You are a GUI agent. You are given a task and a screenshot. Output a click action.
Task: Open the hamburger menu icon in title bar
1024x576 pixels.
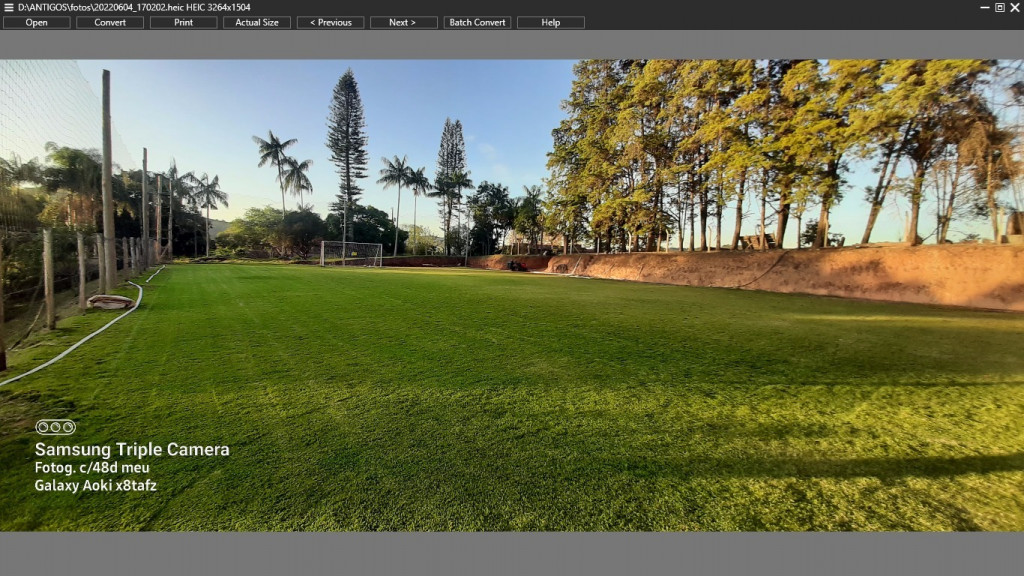tap(8, 7)
